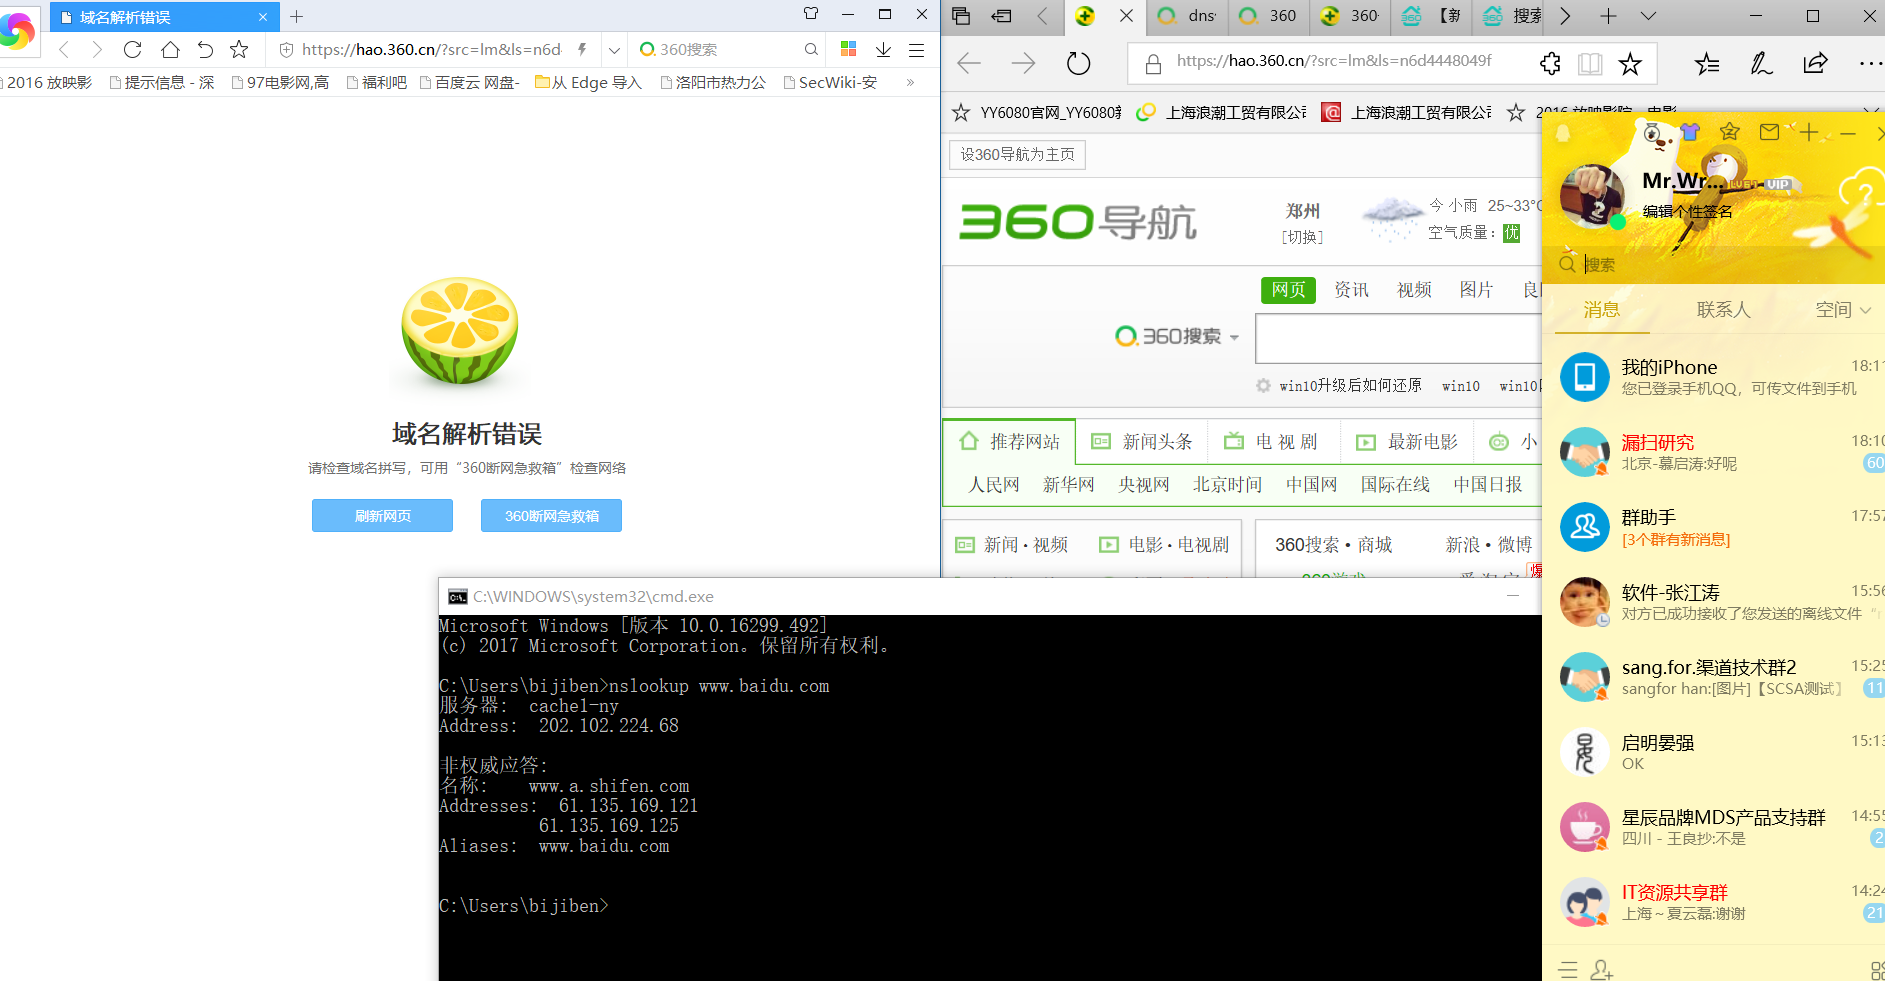The width and height of the screenshot is (1885, 981).
Task: Switch to the Edge dns tab
Action: pyautogui.click(x=1187, y=16)
